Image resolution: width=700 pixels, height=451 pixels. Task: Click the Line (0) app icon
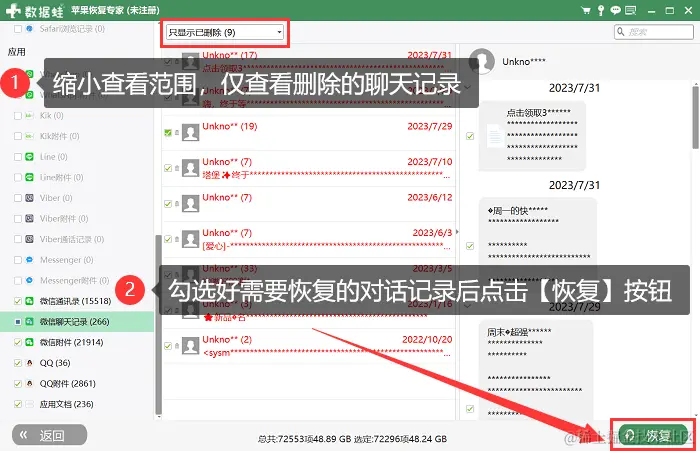click(29, 157)
